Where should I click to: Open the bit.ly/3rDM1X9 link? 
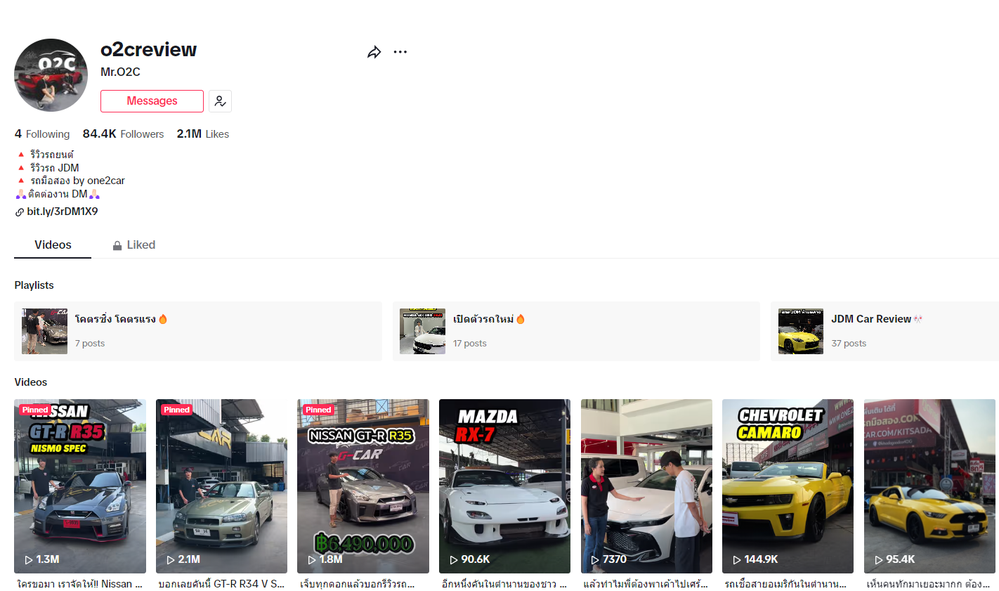pyautogui.click(x=62, y=211)
